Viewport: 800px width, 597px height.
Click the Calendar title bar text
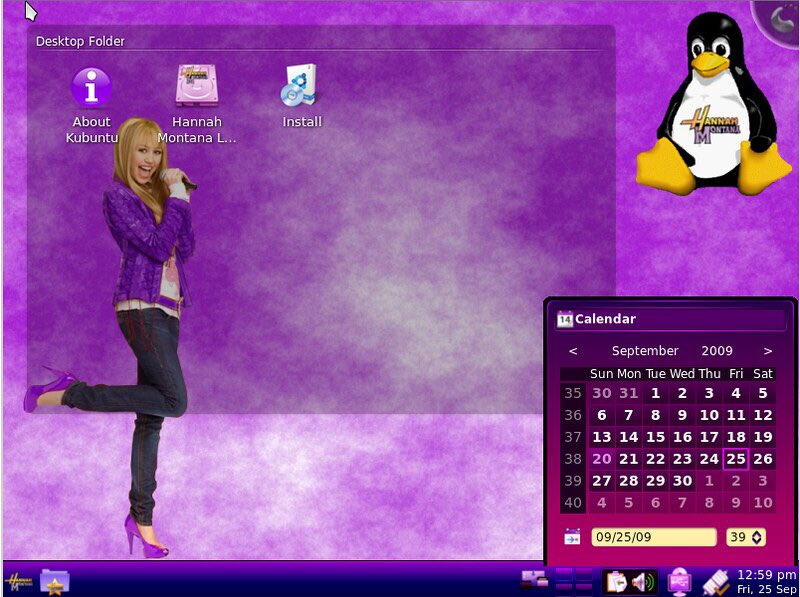605,319
